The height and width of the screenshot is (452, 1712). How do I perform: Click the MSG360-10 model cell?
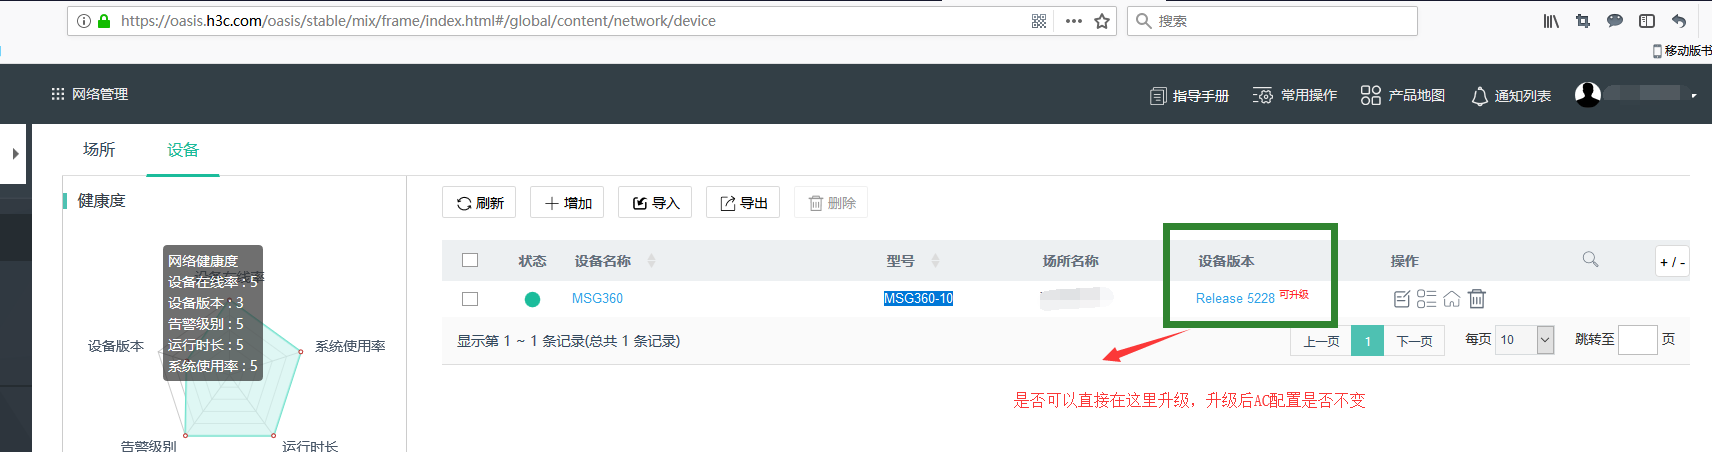pyautogui.click(x=918, y=298)
